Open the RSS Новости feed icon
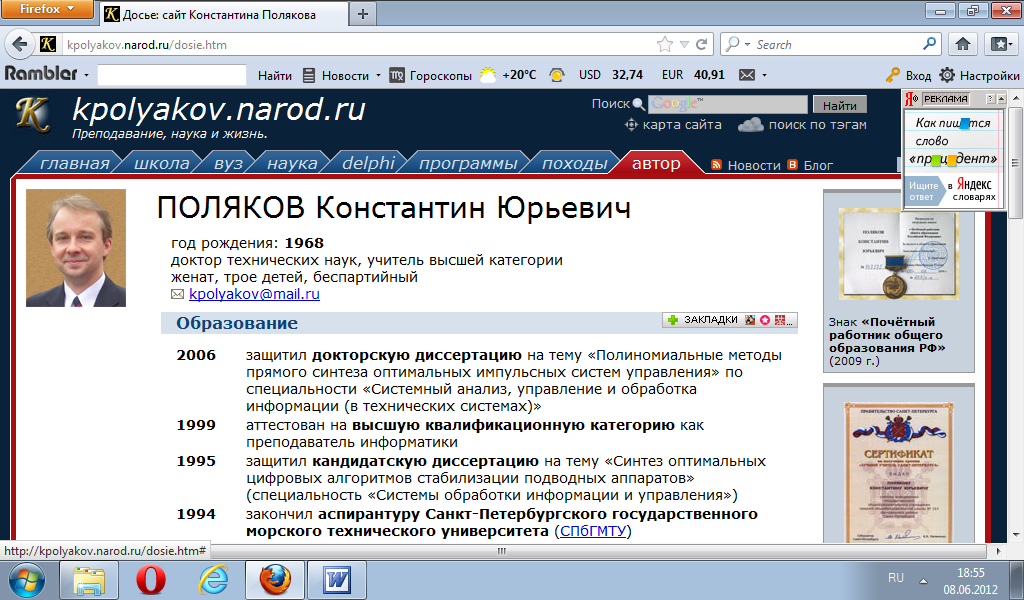The image size is (1024, 600). tap(716, 165)
